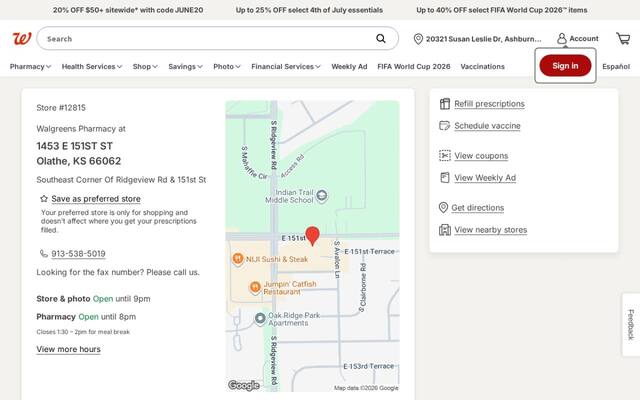Click the phone icon beside store number

tap(44, 253)
